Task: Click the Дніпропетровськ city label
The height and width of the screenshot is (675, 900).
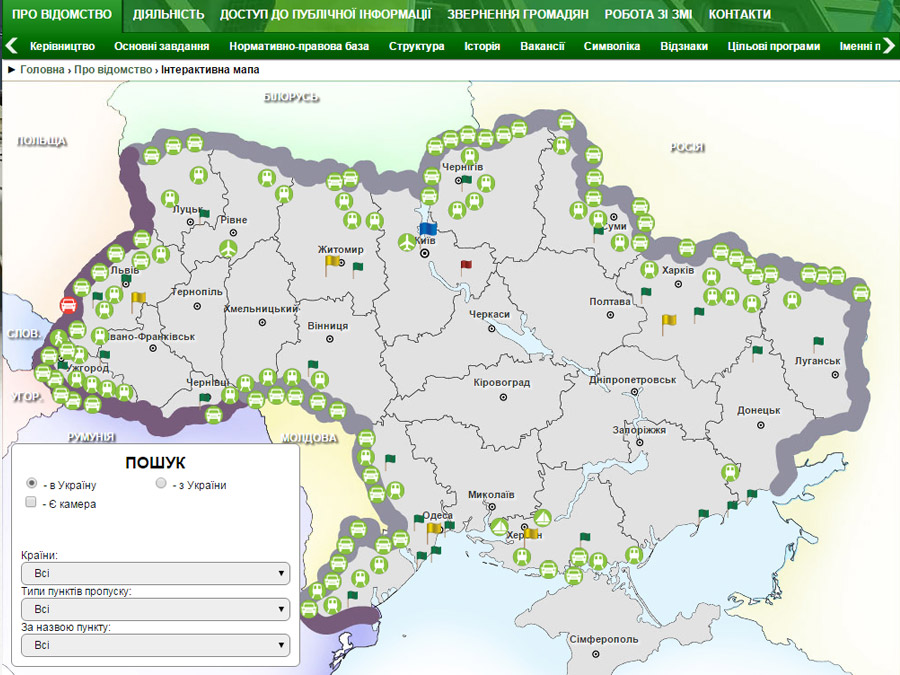Action: (x=633, y=380)
